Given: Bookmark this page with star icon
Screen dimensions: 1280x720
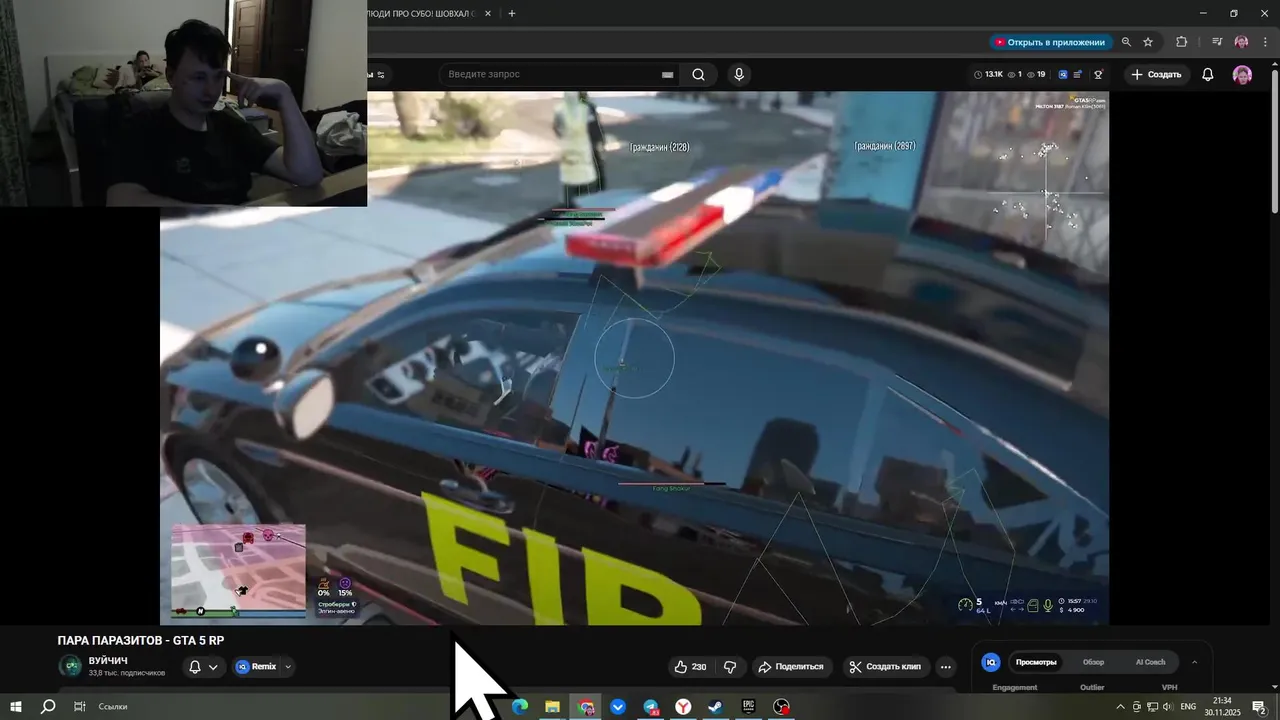Looking at the screenshot, I should [x=1148, y=42].
